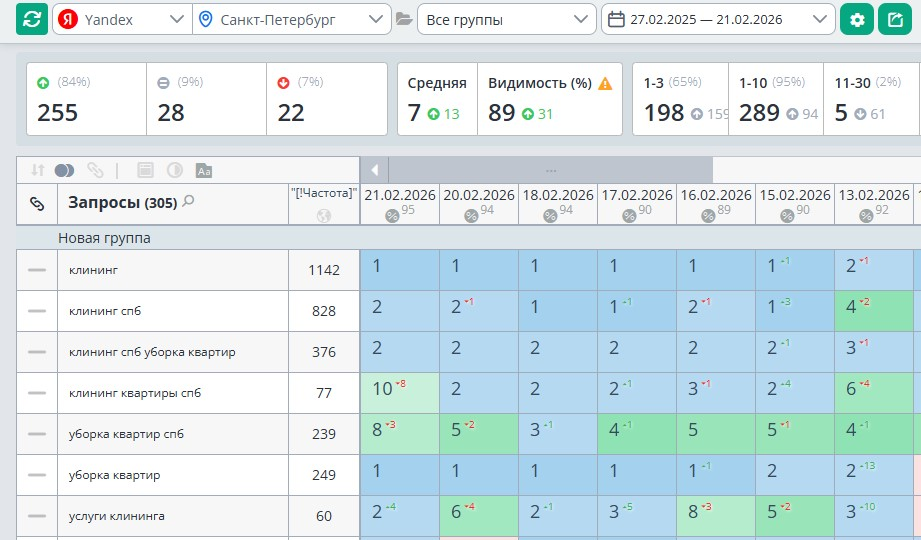Click the orange warning icon near Видимость

(x=605, y=83)
